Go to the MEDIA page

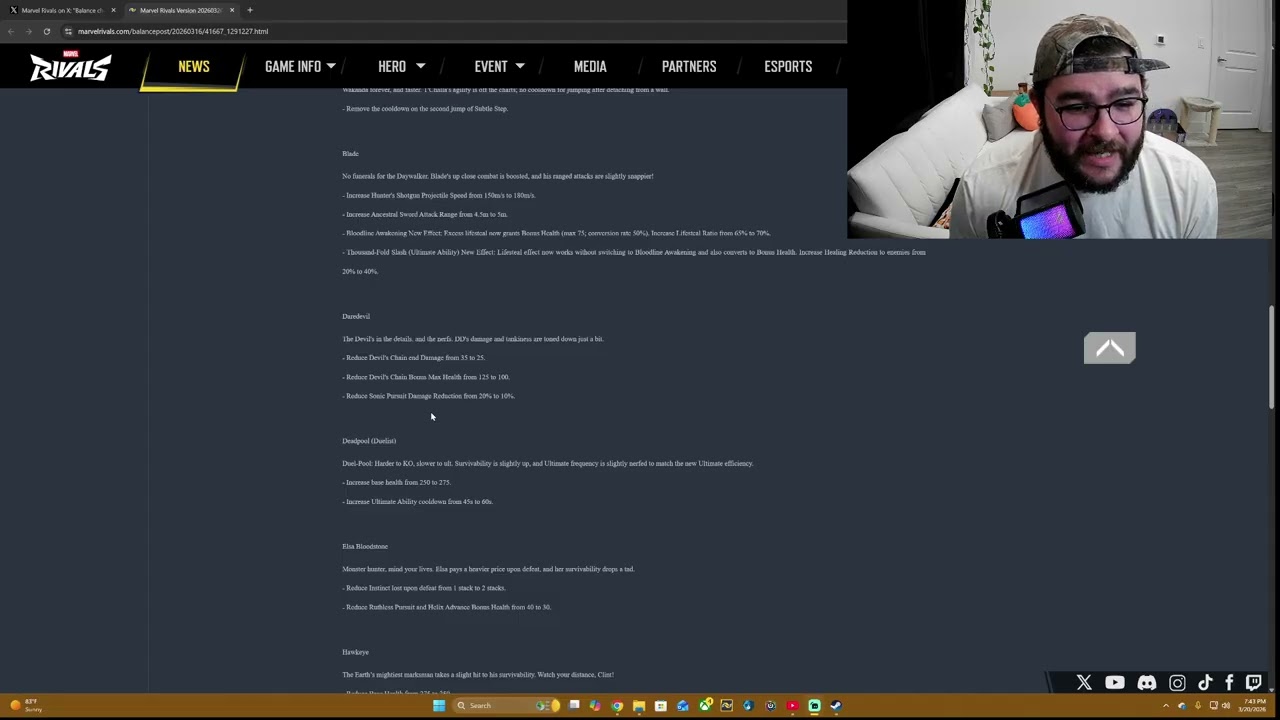pyautogui.click(x=590, y=66)
